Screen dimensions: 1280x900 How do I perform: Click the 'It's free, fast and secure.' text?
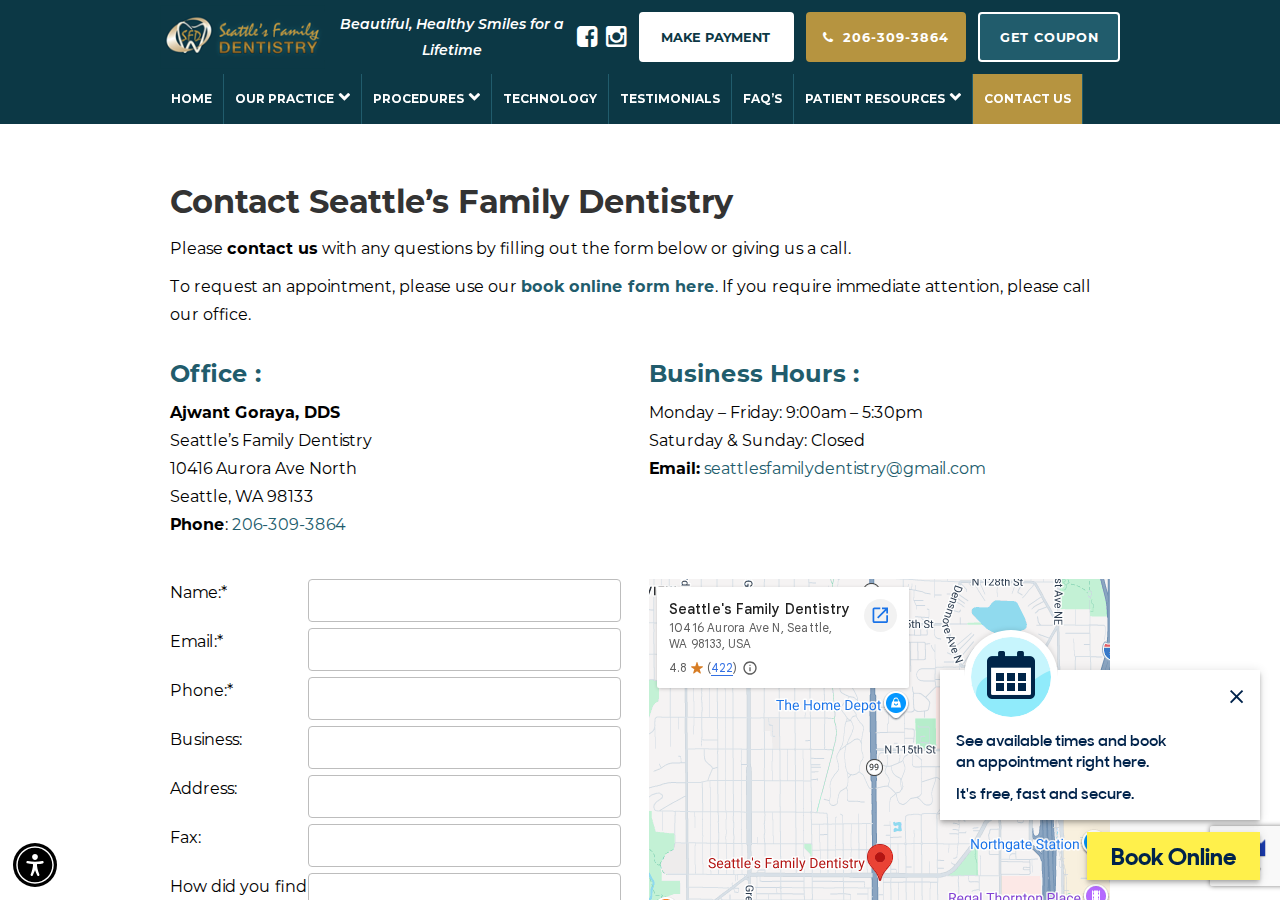click(1045, 794)
